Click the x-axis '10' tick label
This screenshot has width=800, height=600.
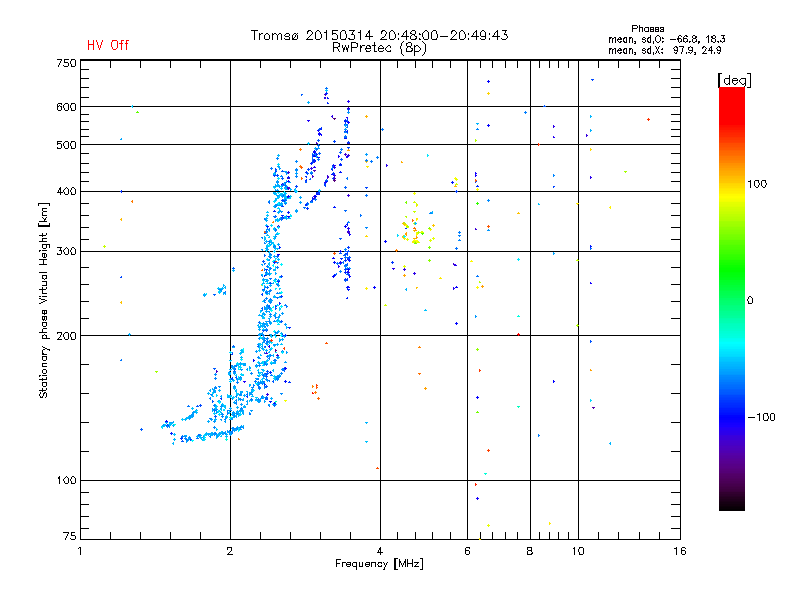pyautogui.click(x=578, y=551)
